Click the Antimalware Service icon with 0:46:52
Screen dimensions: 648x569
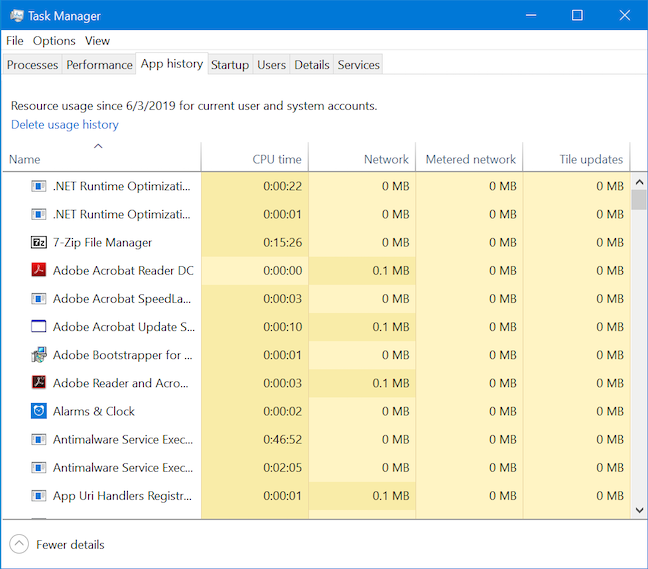click(38, 439)
